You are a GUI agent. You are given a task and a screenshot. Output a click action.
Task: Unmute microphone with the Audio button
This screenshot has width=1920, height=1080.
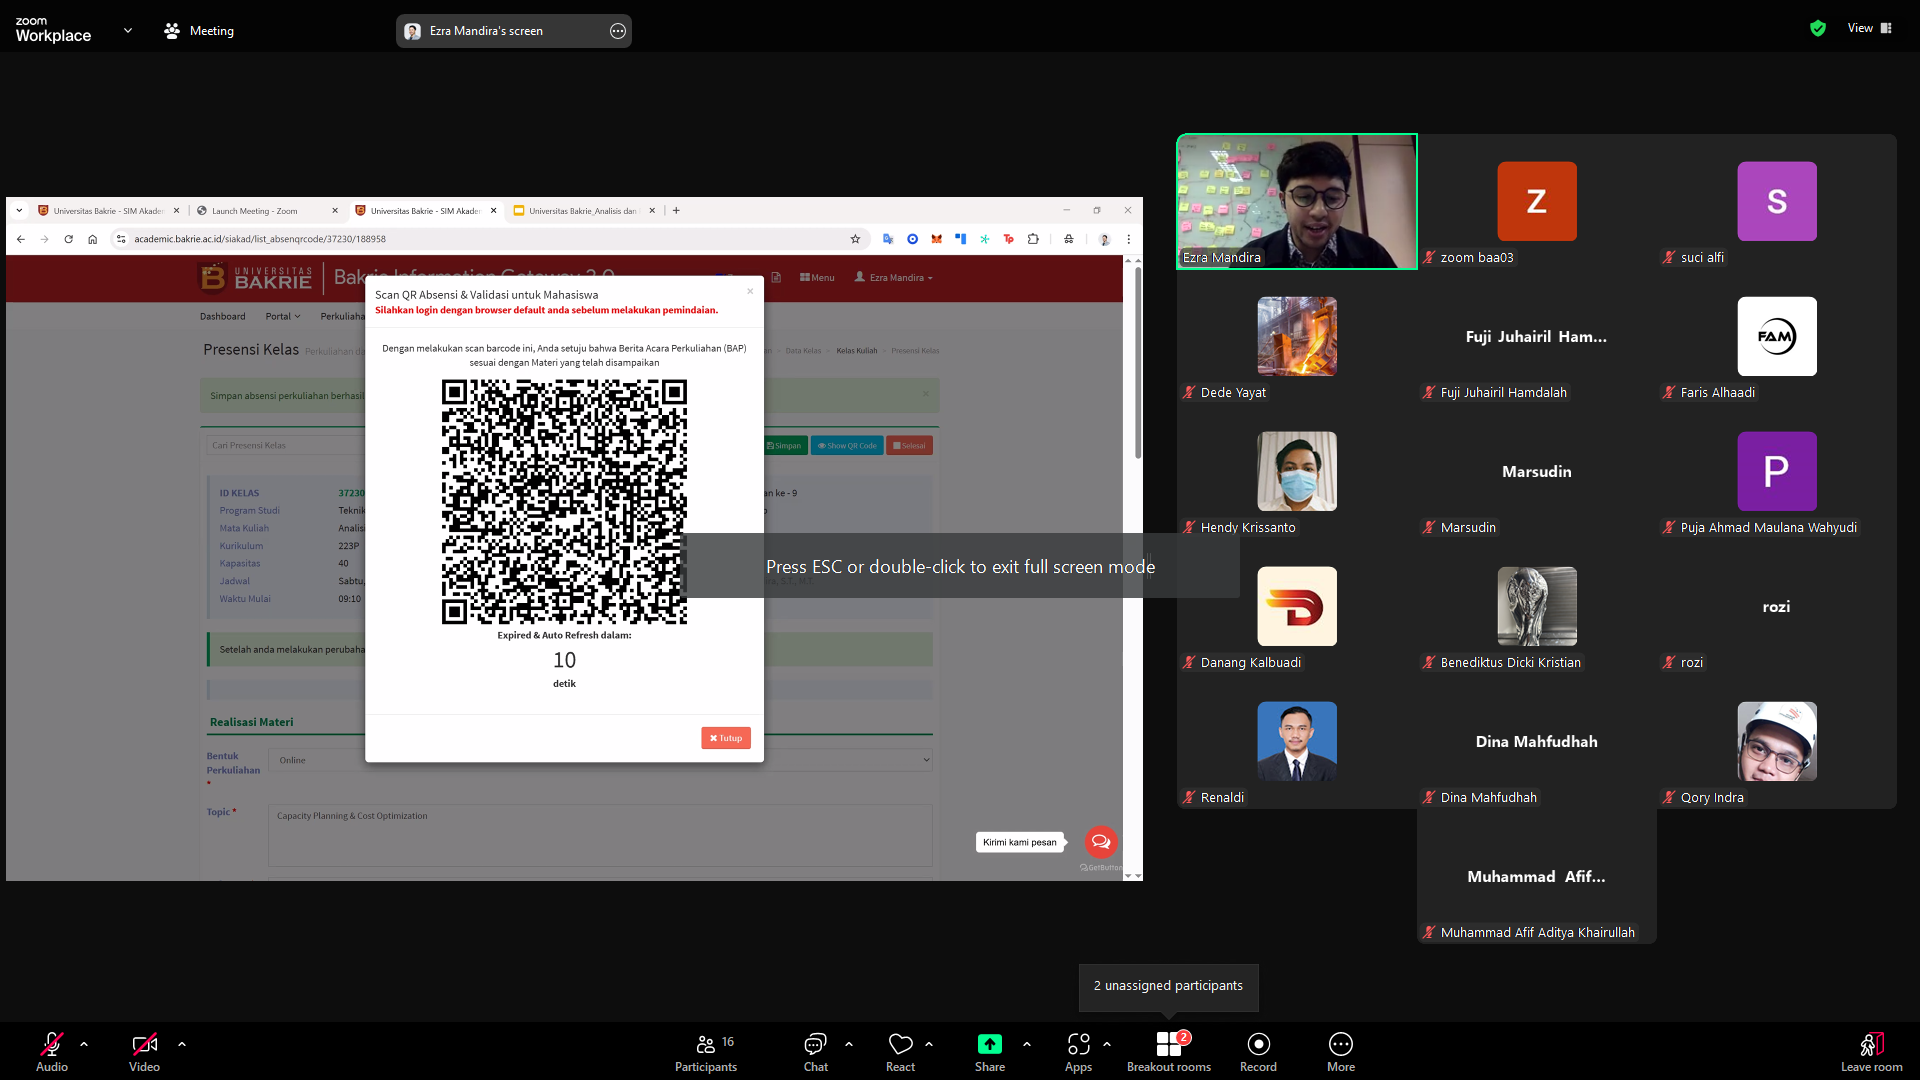click(x=52, y=1051)
